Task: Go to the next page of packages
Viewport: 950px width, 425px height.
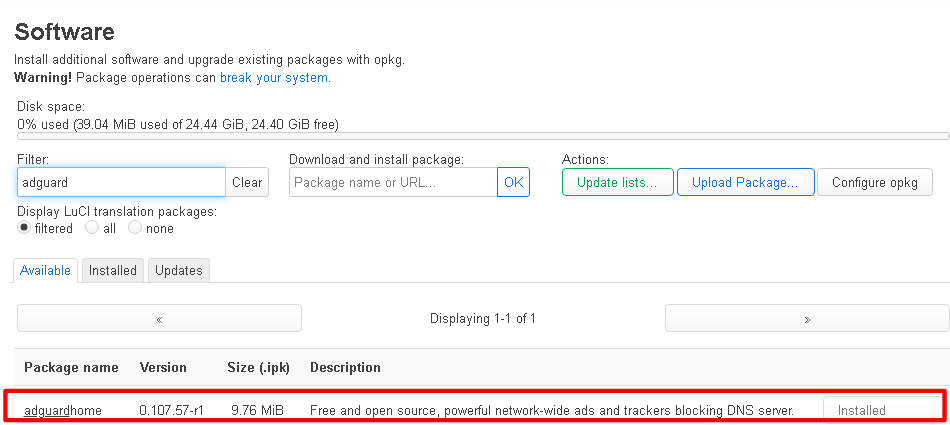Action: tap(807, 318)
